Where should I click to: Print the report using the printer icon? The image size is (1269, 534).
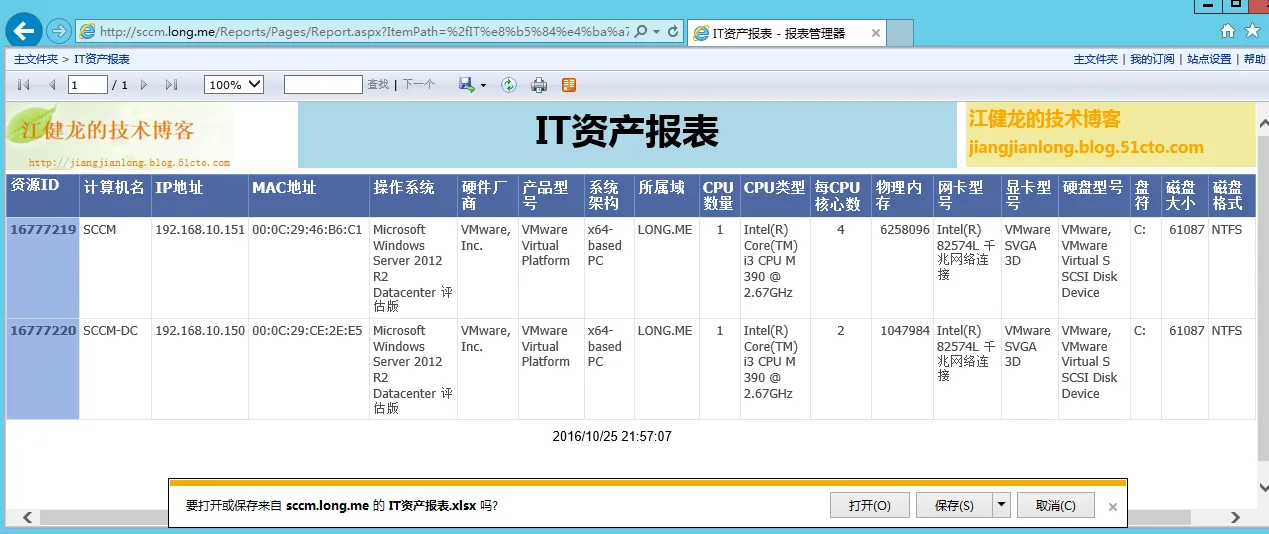pos(539,85)
